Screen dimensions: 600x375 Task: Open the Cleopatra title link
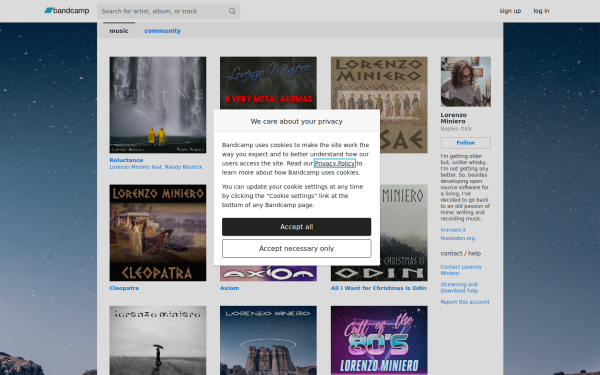(x=124, y=288)
